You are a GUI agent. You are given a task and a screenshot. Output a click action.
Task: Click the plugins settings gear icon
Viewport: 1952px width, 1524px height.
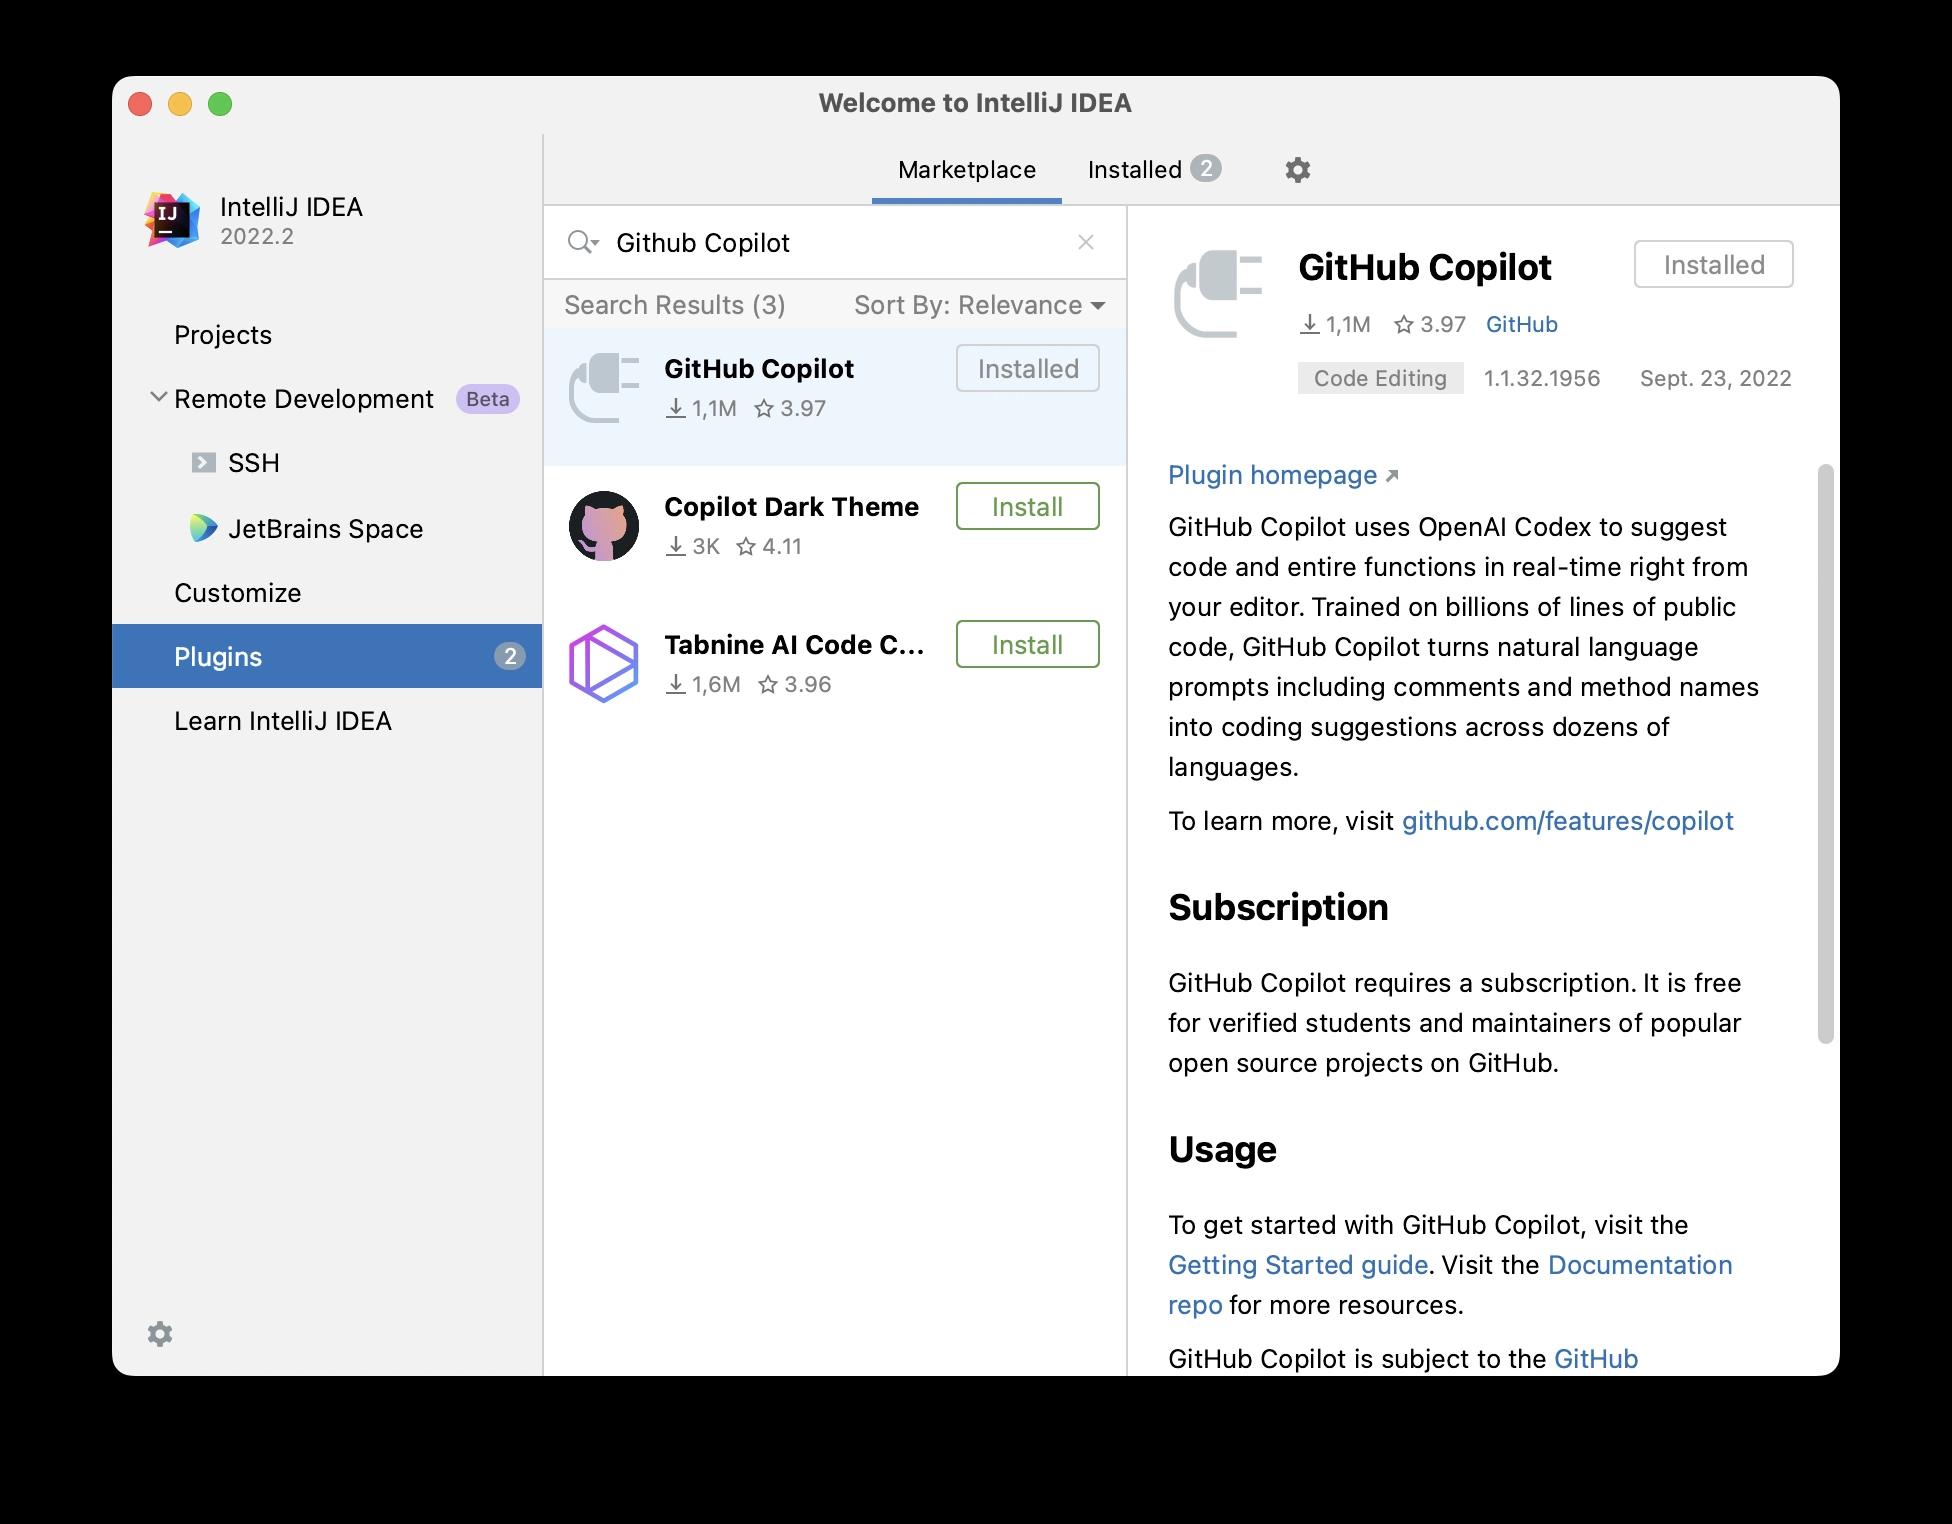coord(1297,170)
